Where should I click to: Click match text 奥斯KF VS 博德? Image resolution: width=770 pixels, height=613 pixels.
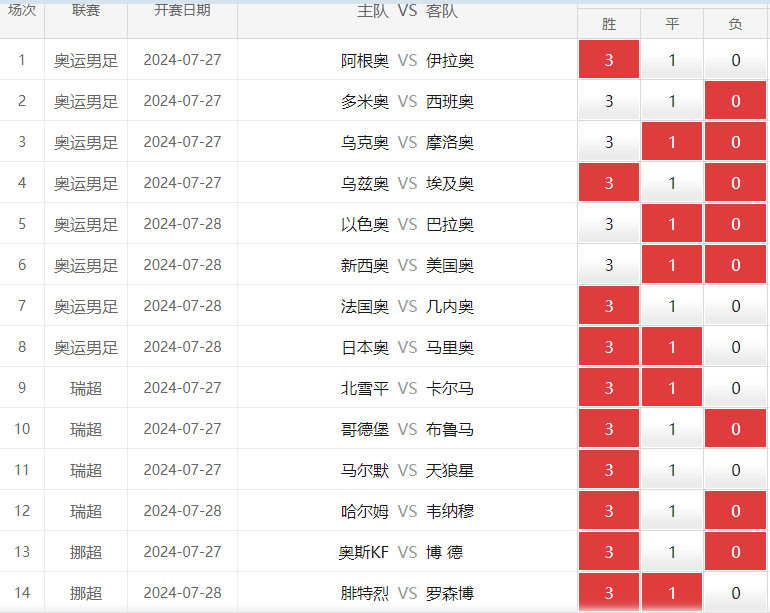[401, 553]
